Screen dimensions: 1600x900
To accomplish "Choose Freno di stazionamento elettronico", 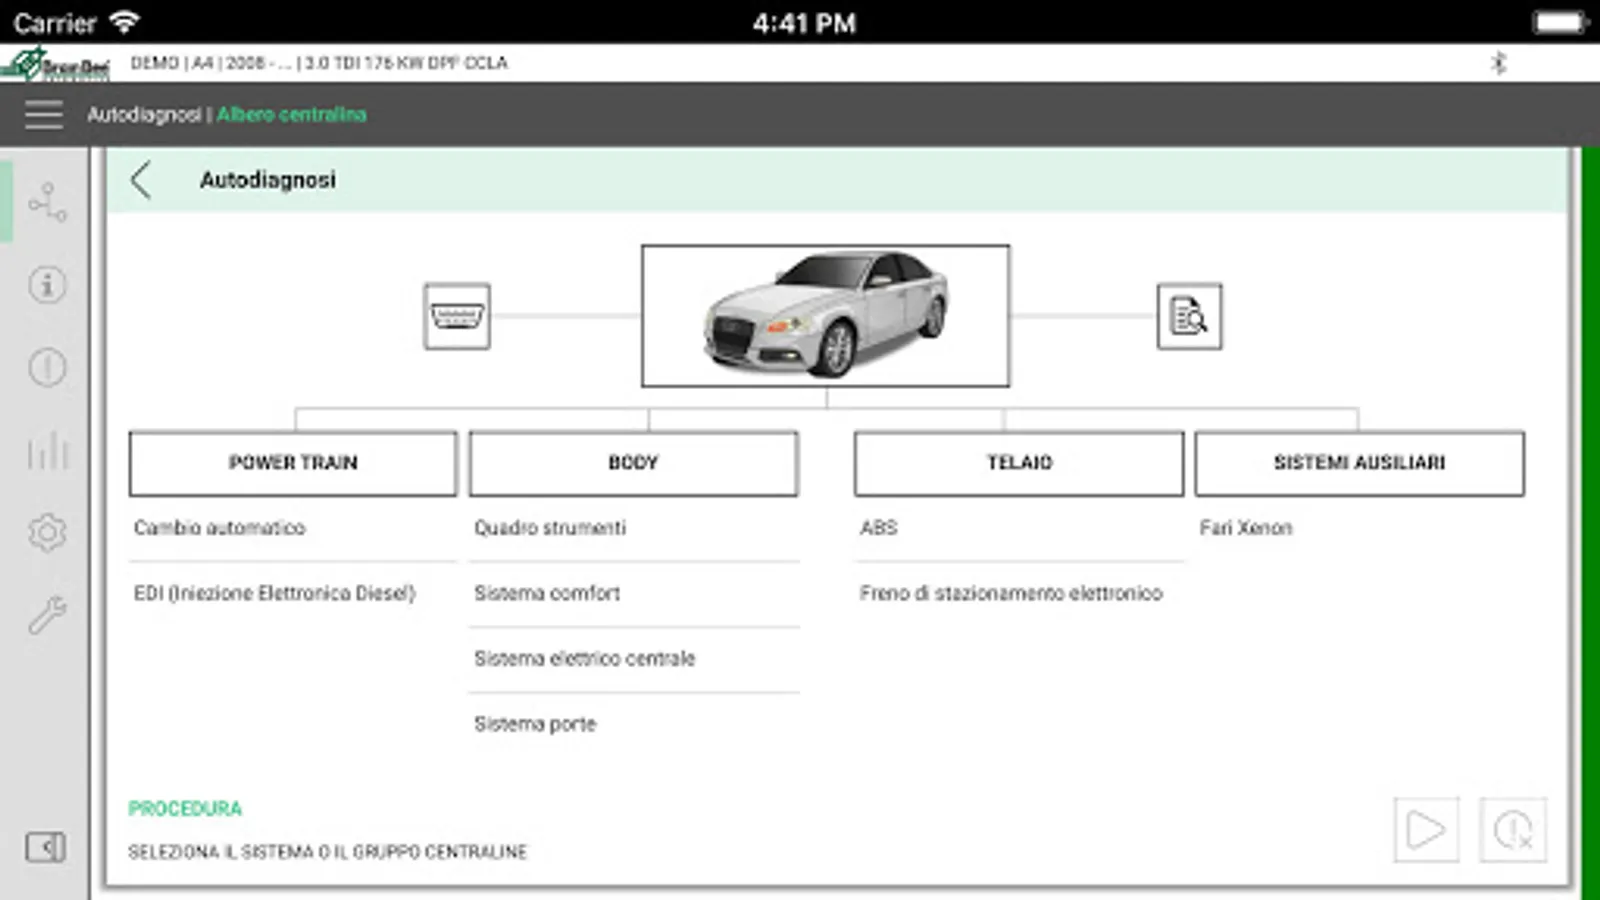I will (1019, 593).
